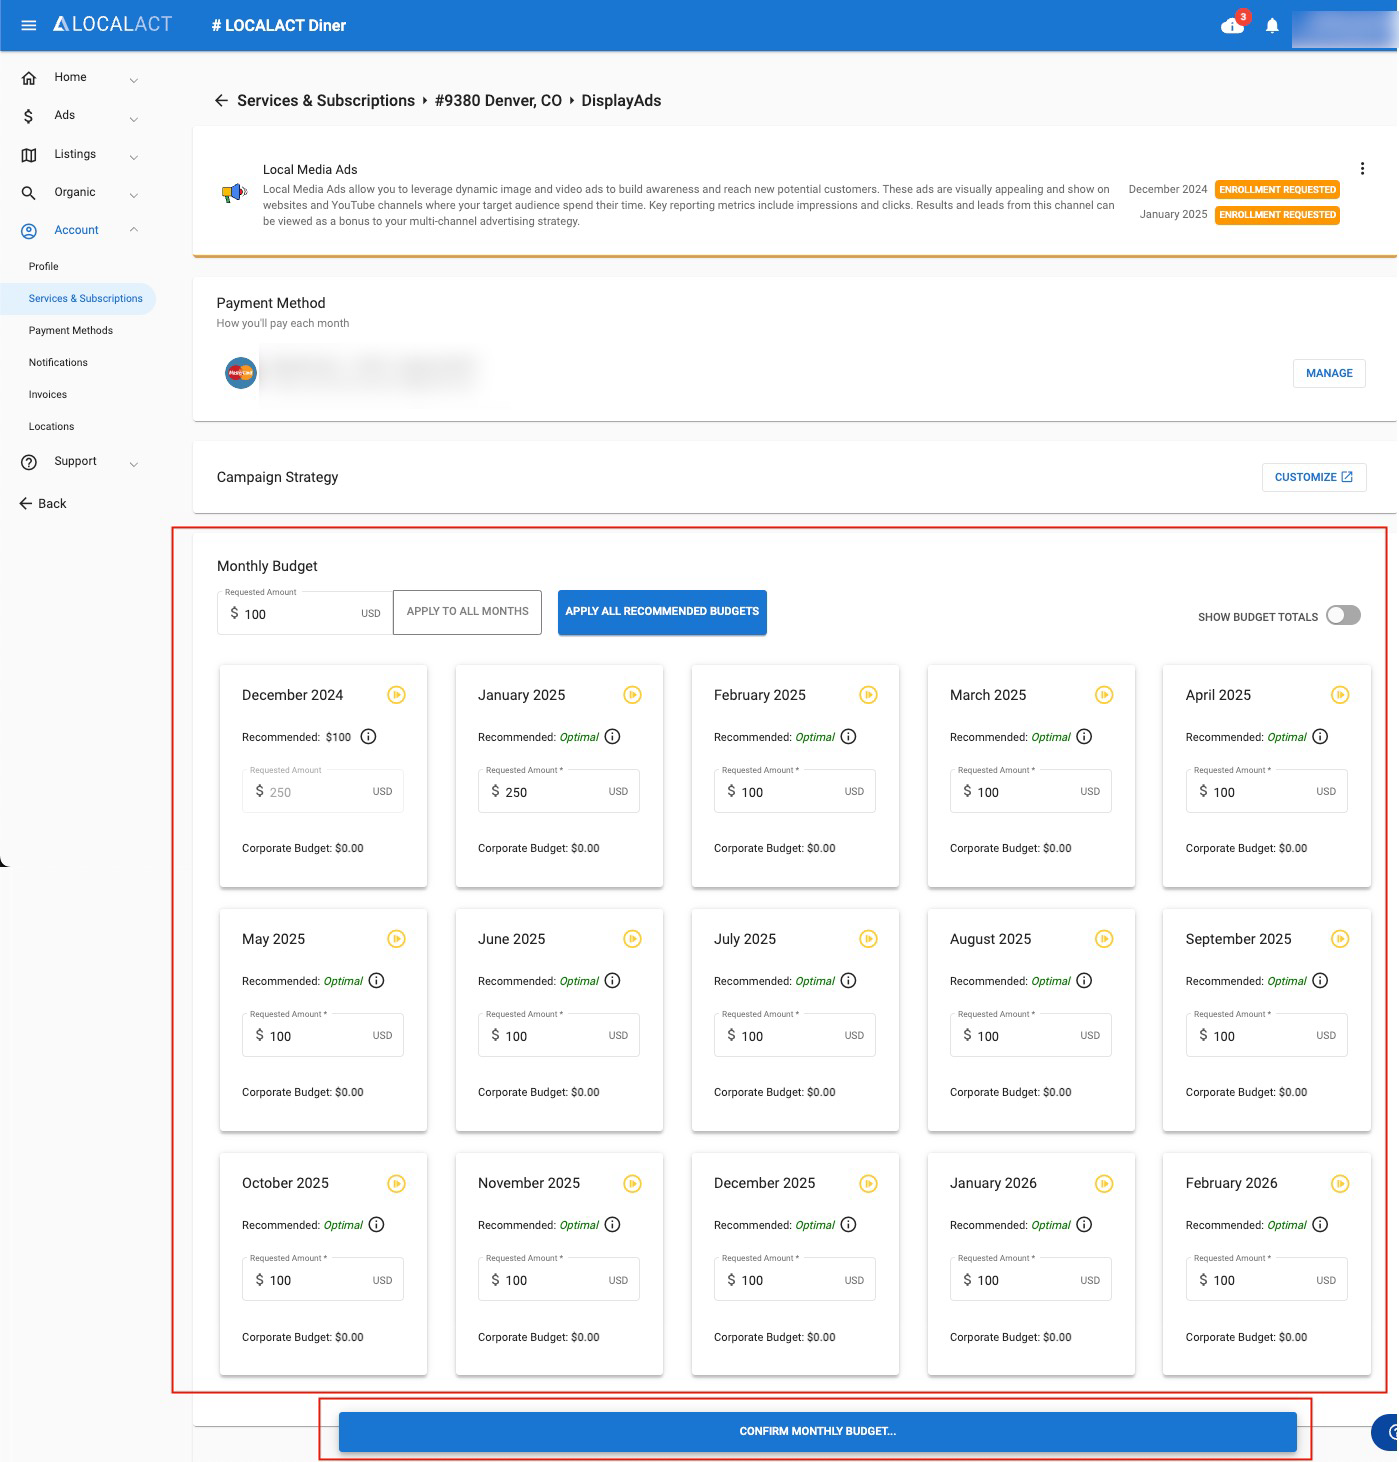Edit January 2025 requested amount field
This screenshot has height=1462, width=1399.
[559, 791]
